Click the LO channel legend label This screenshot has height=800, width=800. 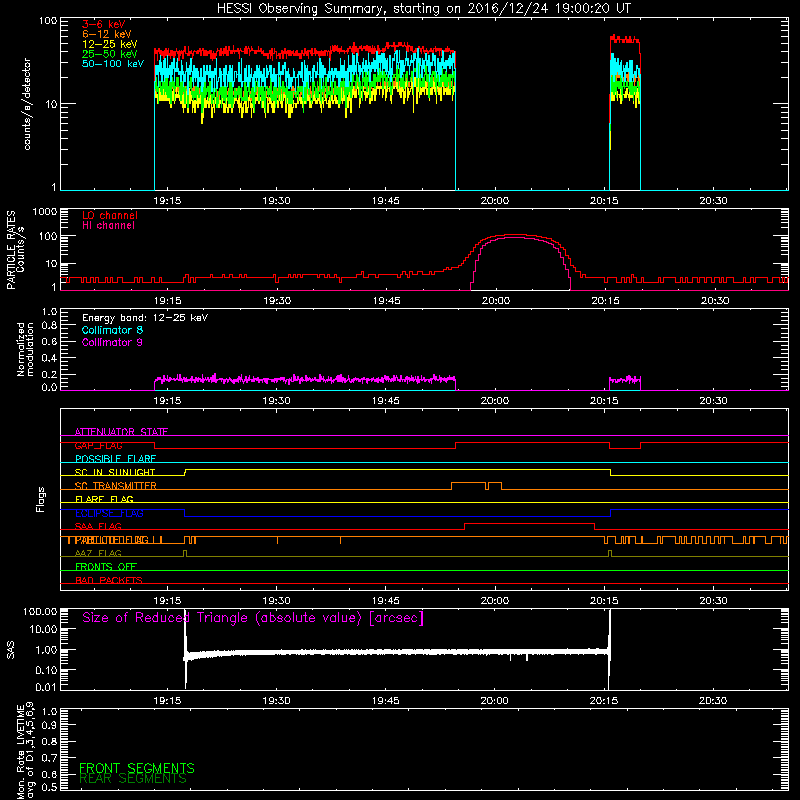click(110, 215)
